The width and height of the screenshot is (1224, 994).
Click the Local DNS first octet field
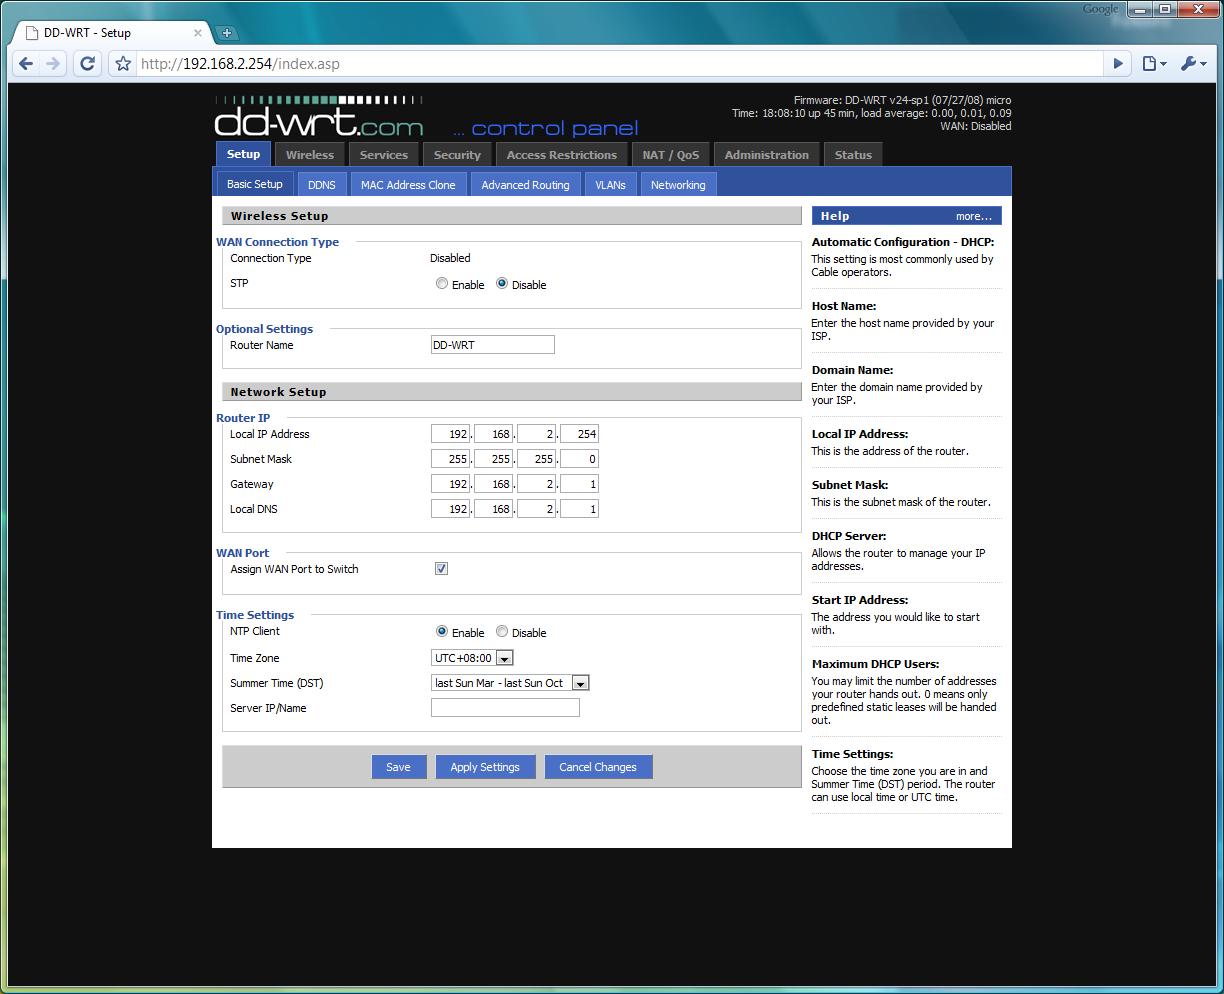pos(450,509)
